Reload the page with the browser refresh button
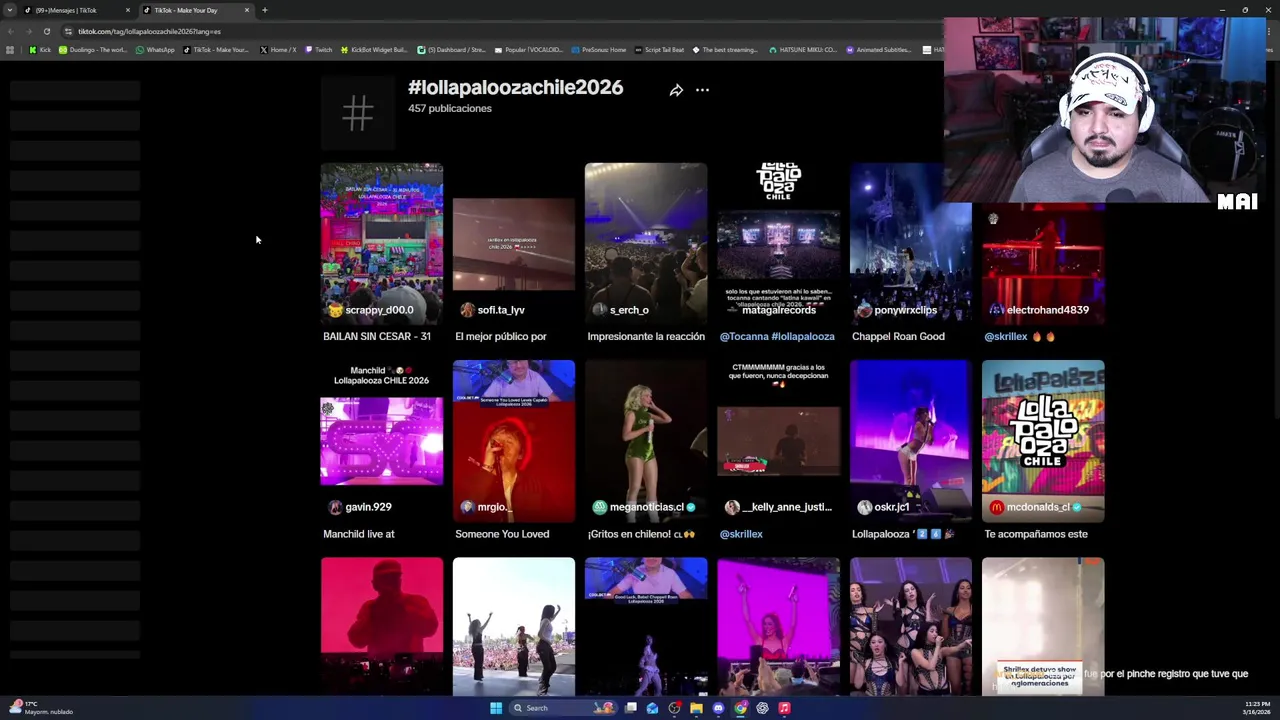Viewport: 1280px width, 720px height. (x=46, y=31)
